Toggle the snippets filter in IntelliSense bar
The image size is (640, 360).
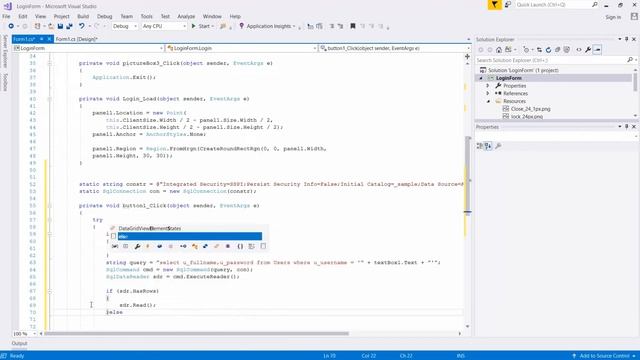(263, 246)
